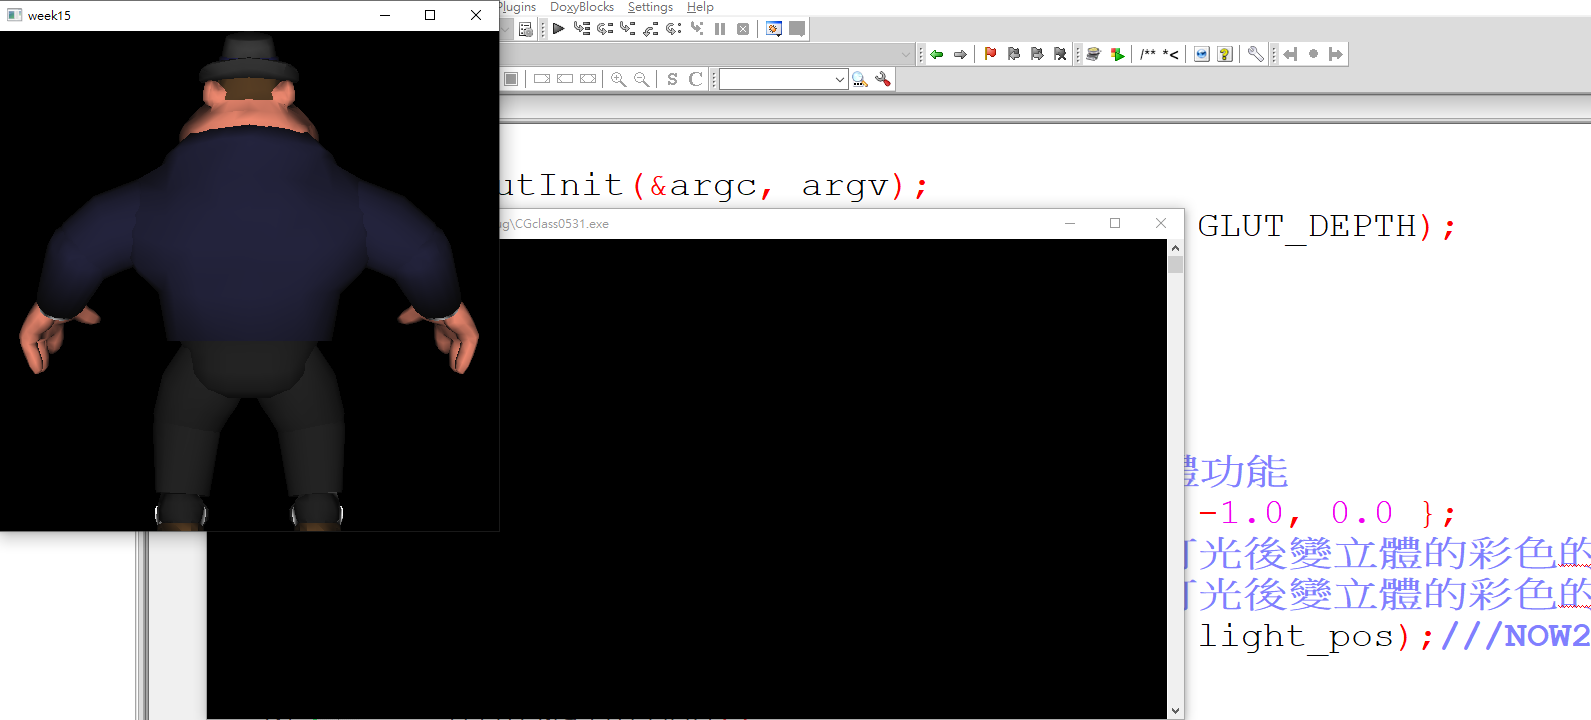
Task: Click the -1.0 value in the code
Action: tap(1240, 514)
